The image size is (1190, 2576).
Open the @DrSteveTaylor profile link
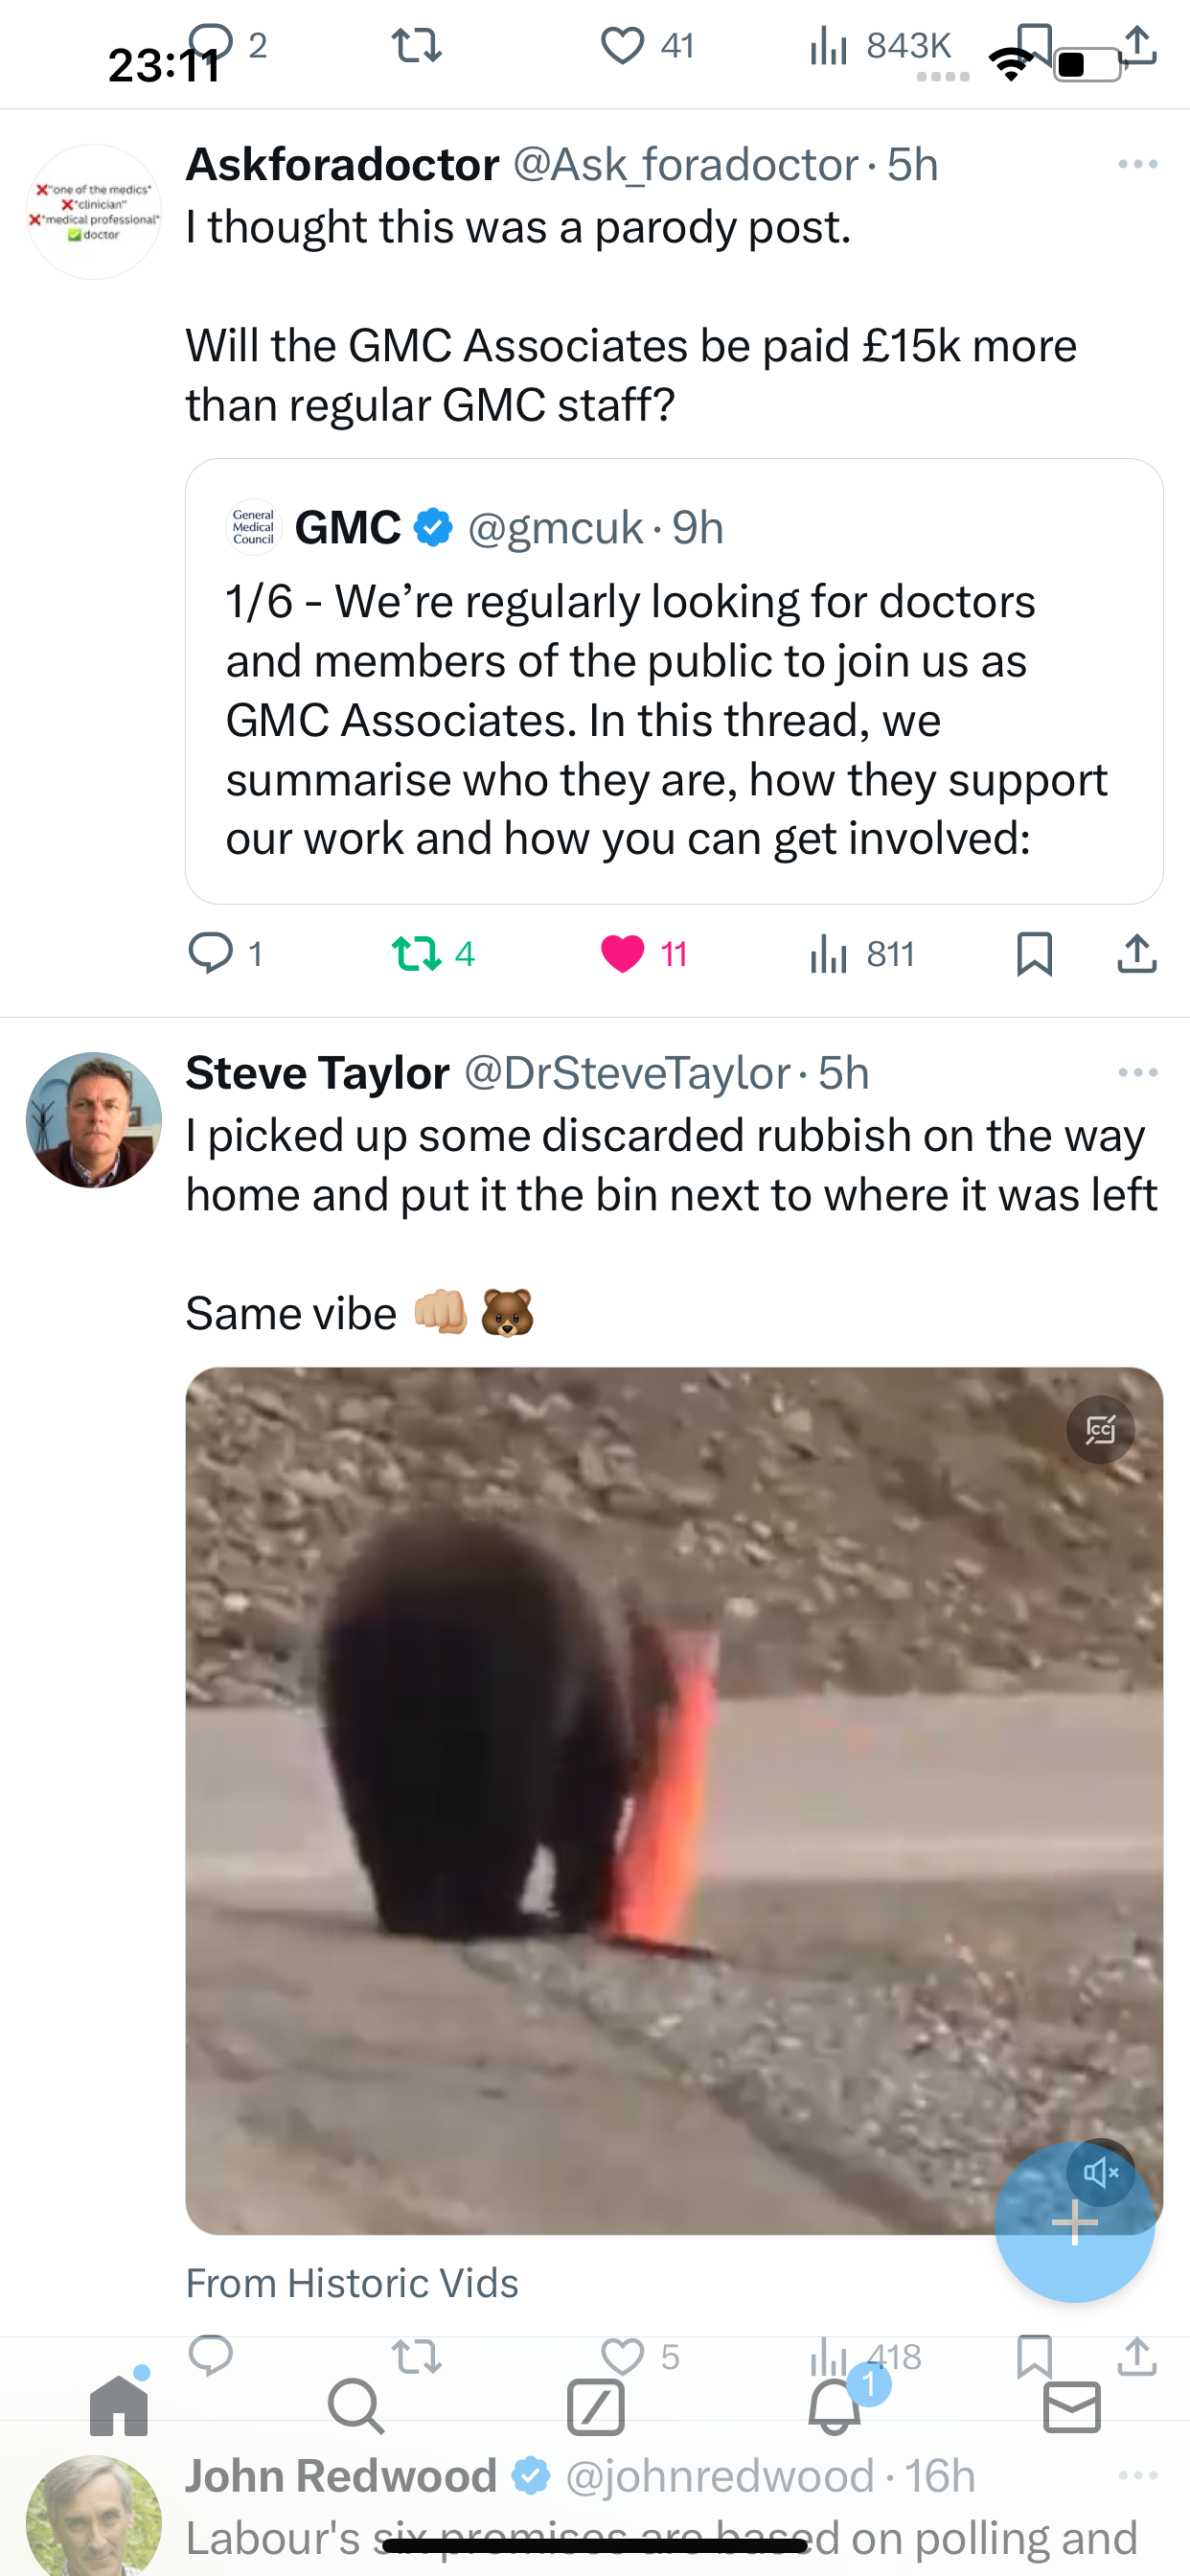point(627,1072)
